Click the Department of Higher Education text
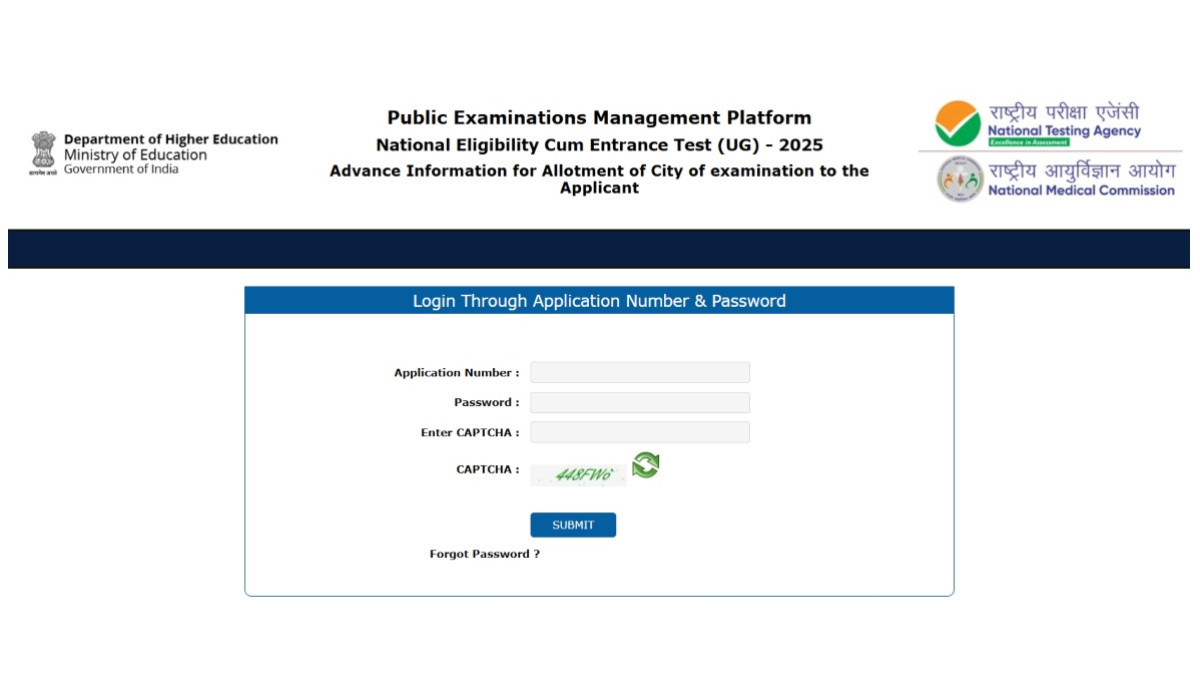 (x=171, y=140)
